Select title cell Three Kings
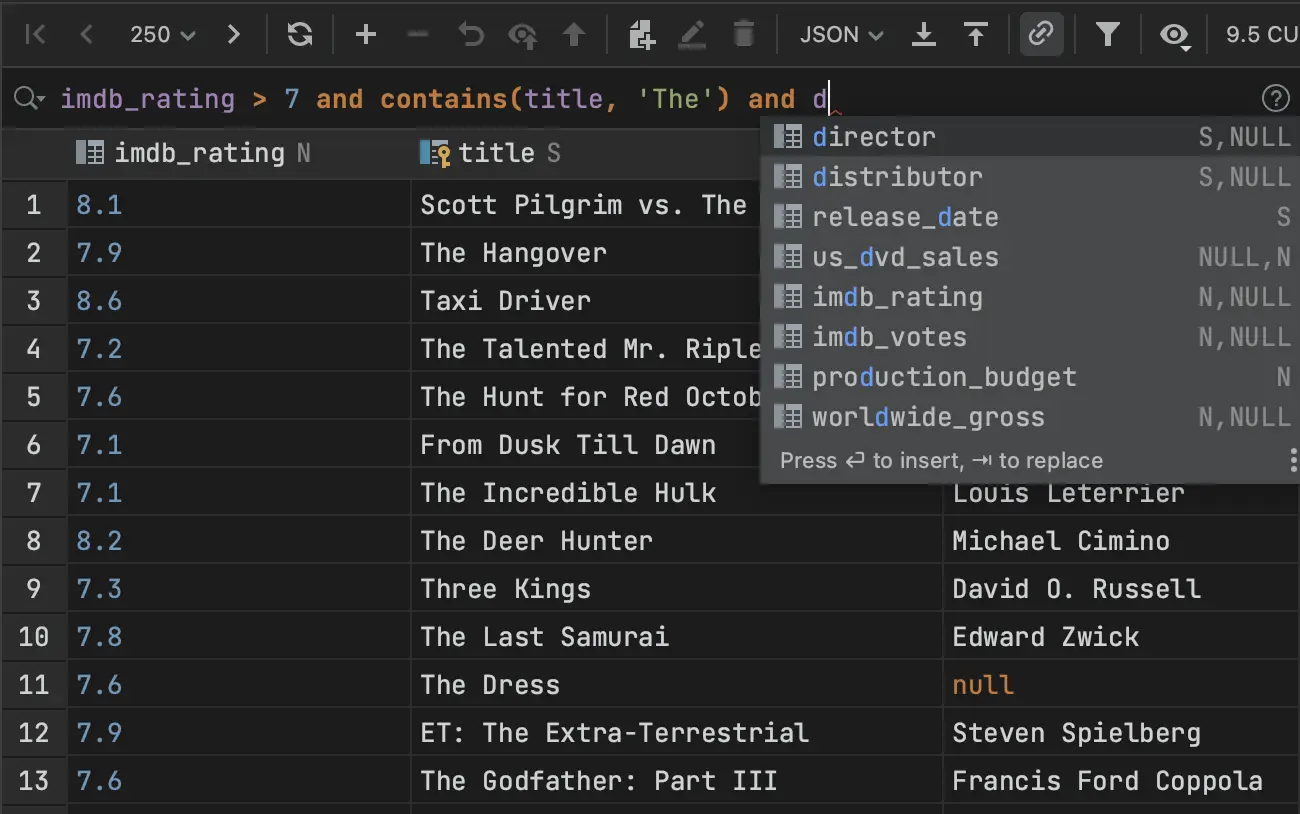 tap(677, 589)
